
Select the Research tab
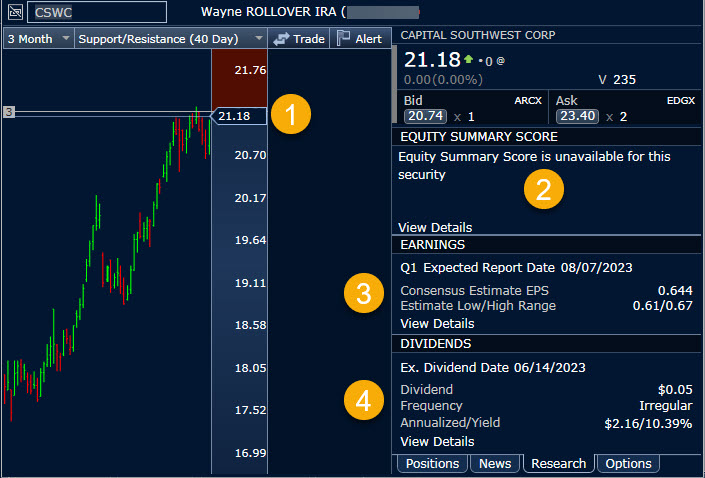click(558, 463)
